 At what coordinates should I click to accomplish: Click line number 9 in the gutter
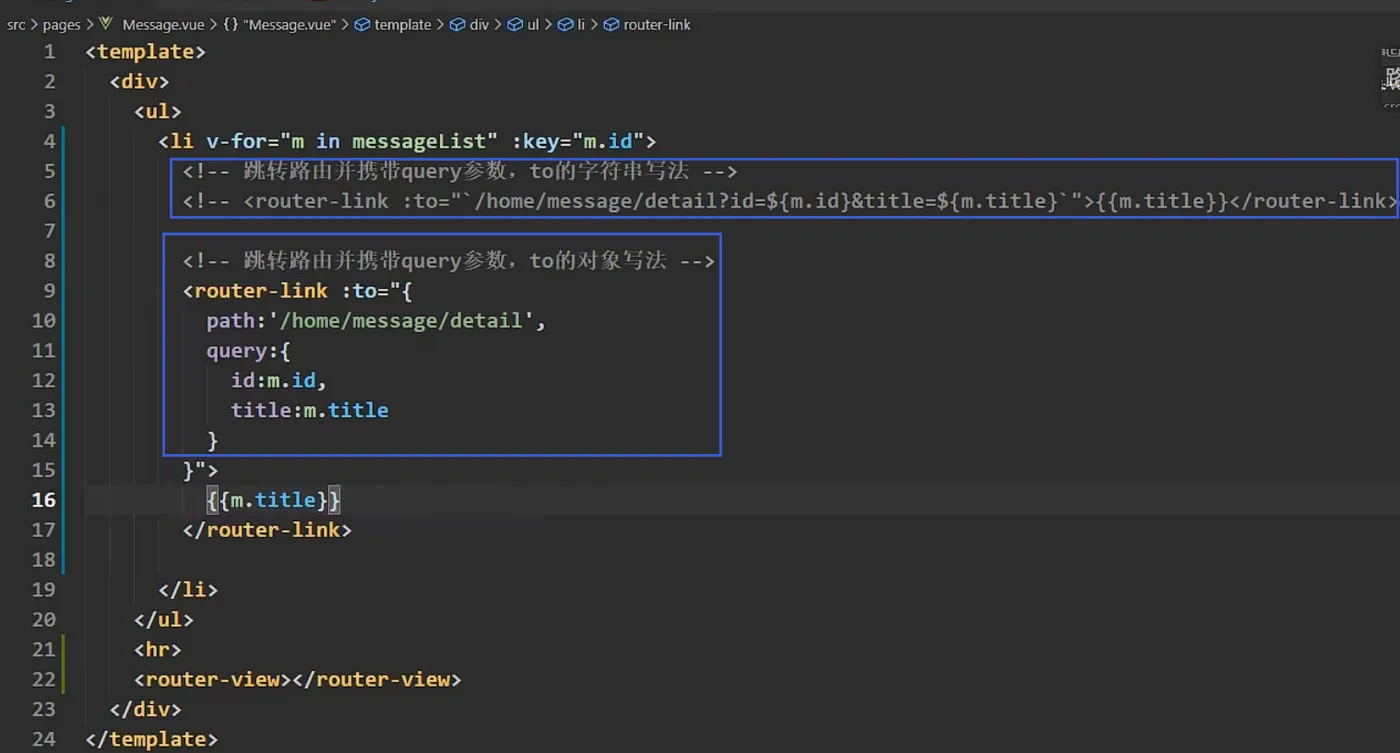click(x=49, y=291)
